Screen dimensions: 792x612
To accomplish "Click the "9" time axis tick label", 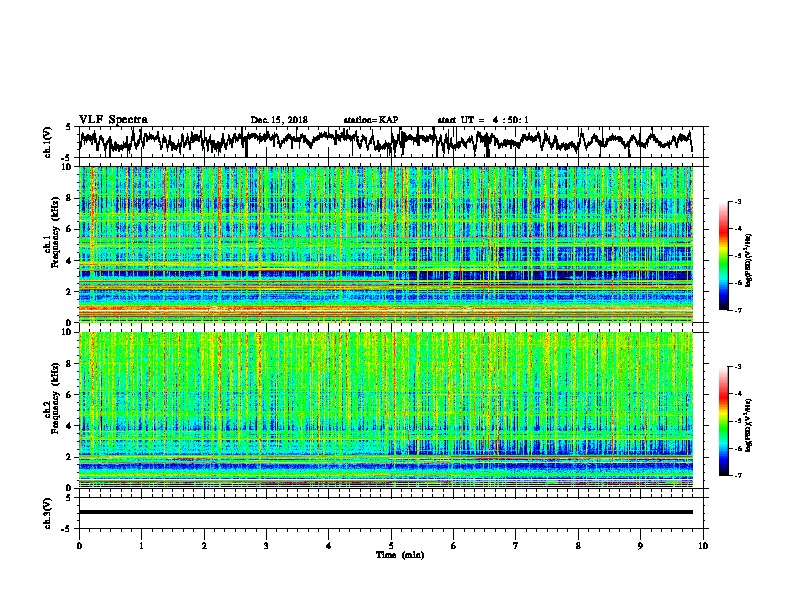I will coord(640,545).
